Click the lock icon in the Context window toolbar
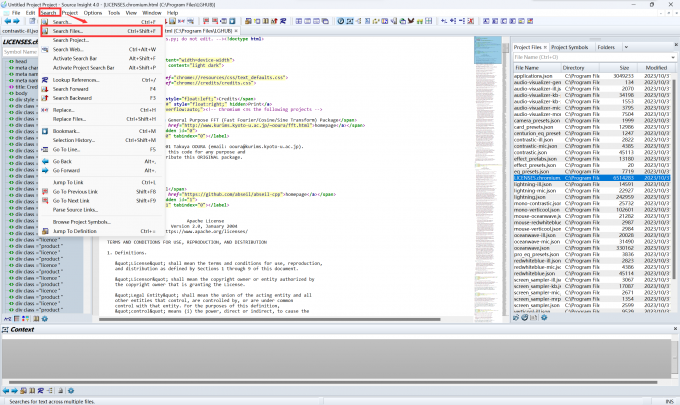 tap(60, 391)
